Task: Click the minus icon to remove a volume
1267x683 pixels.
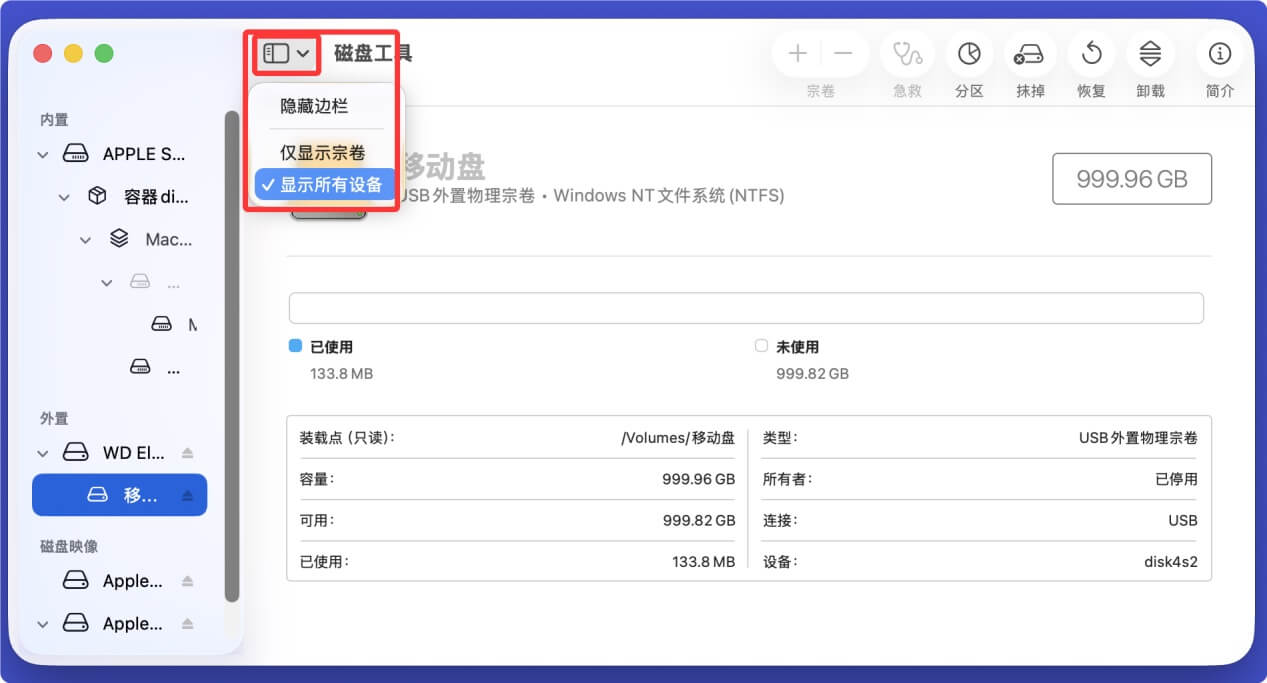Action: [846, 54]
